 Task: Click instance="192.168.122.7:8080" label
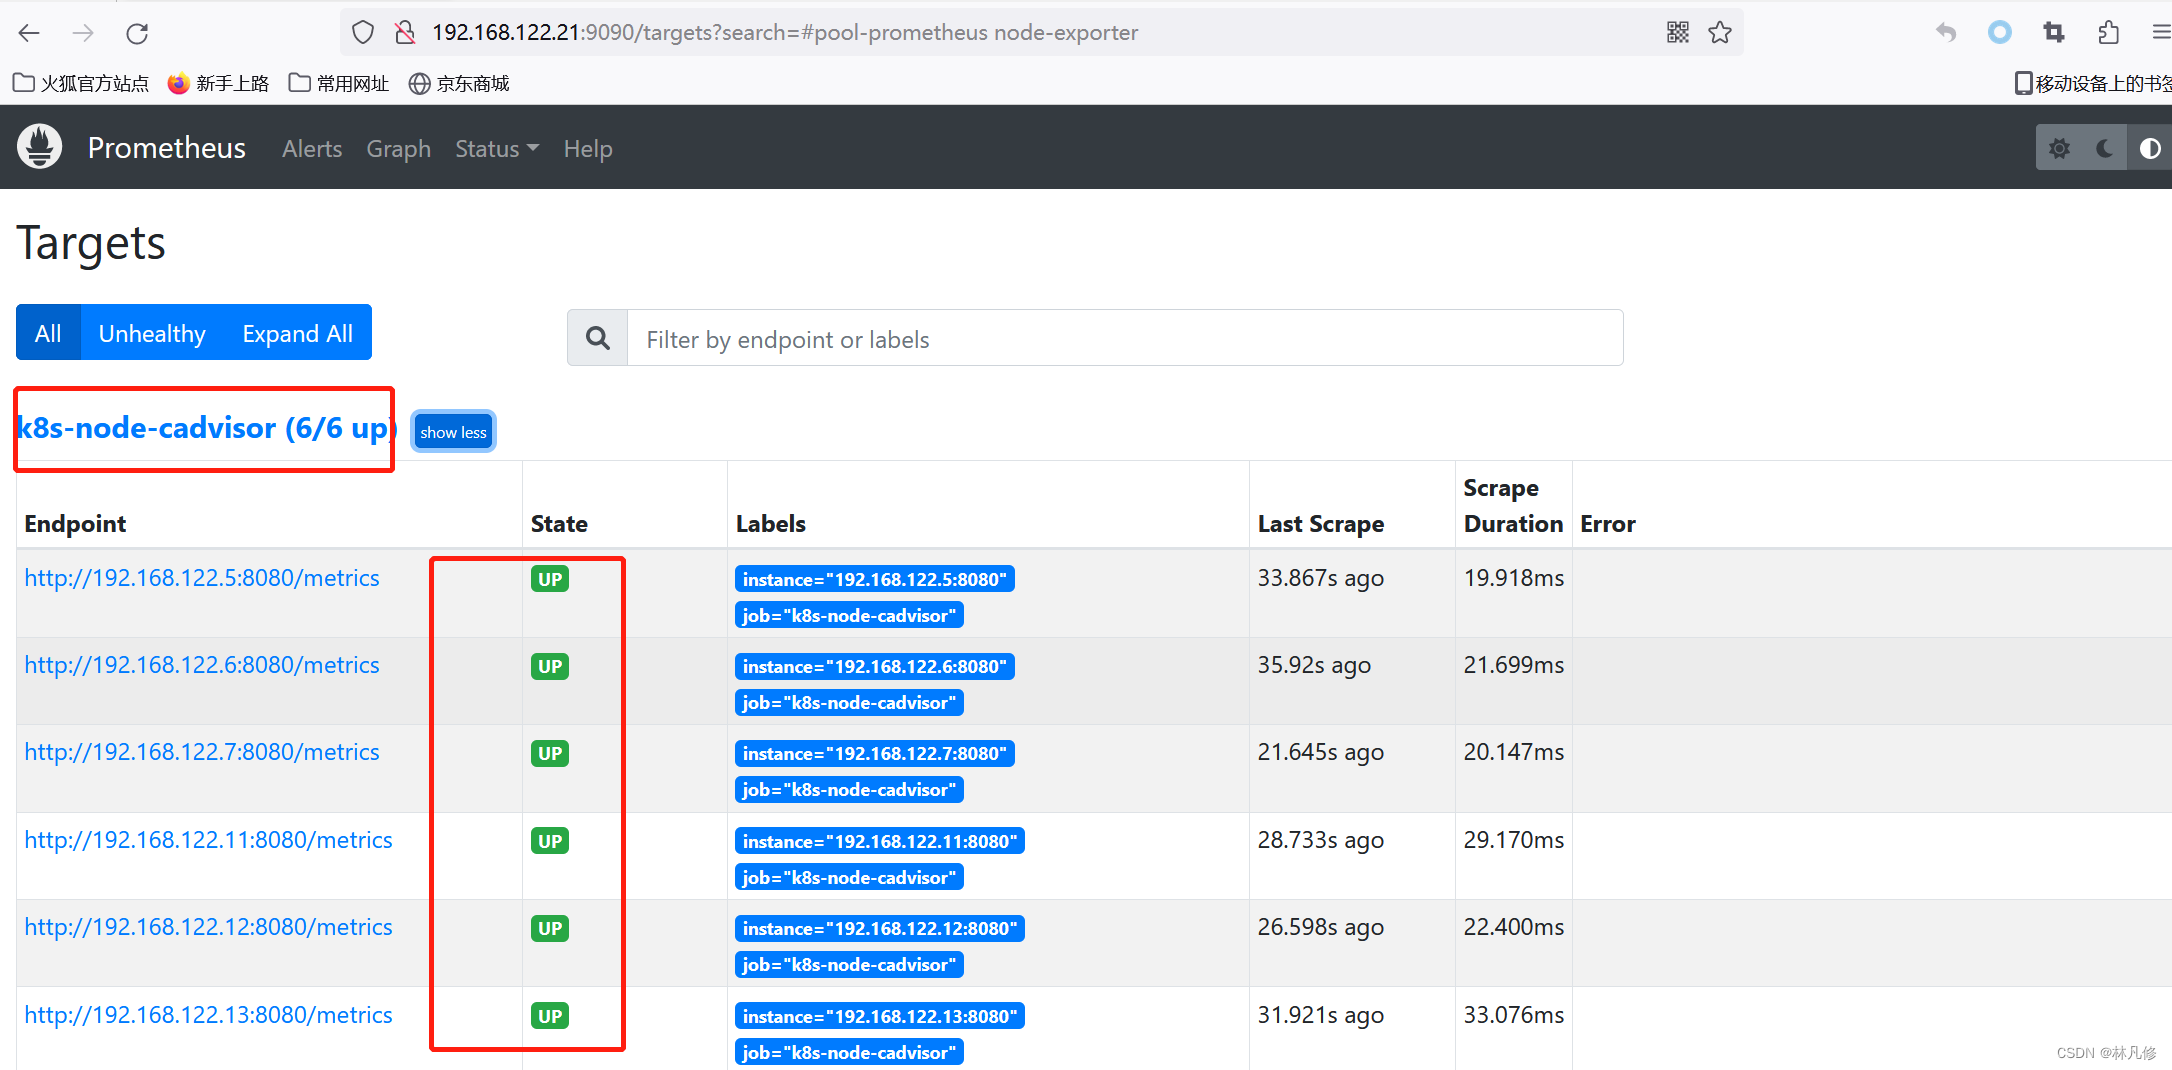875,753
